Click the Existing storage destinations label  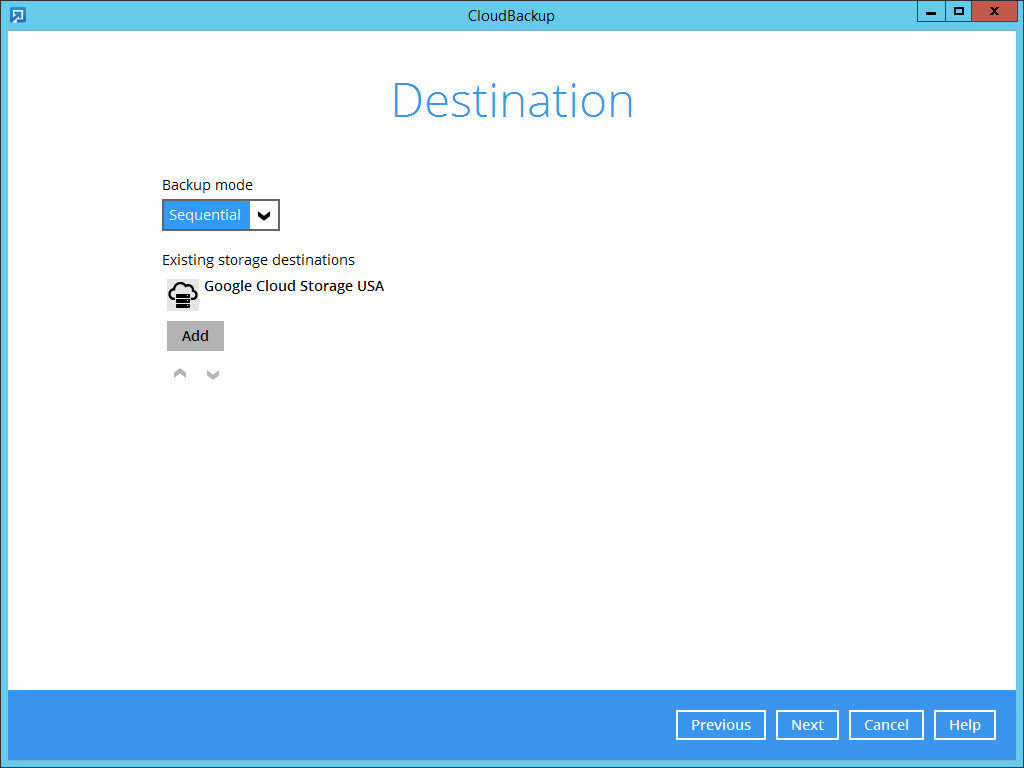point(258,260)
